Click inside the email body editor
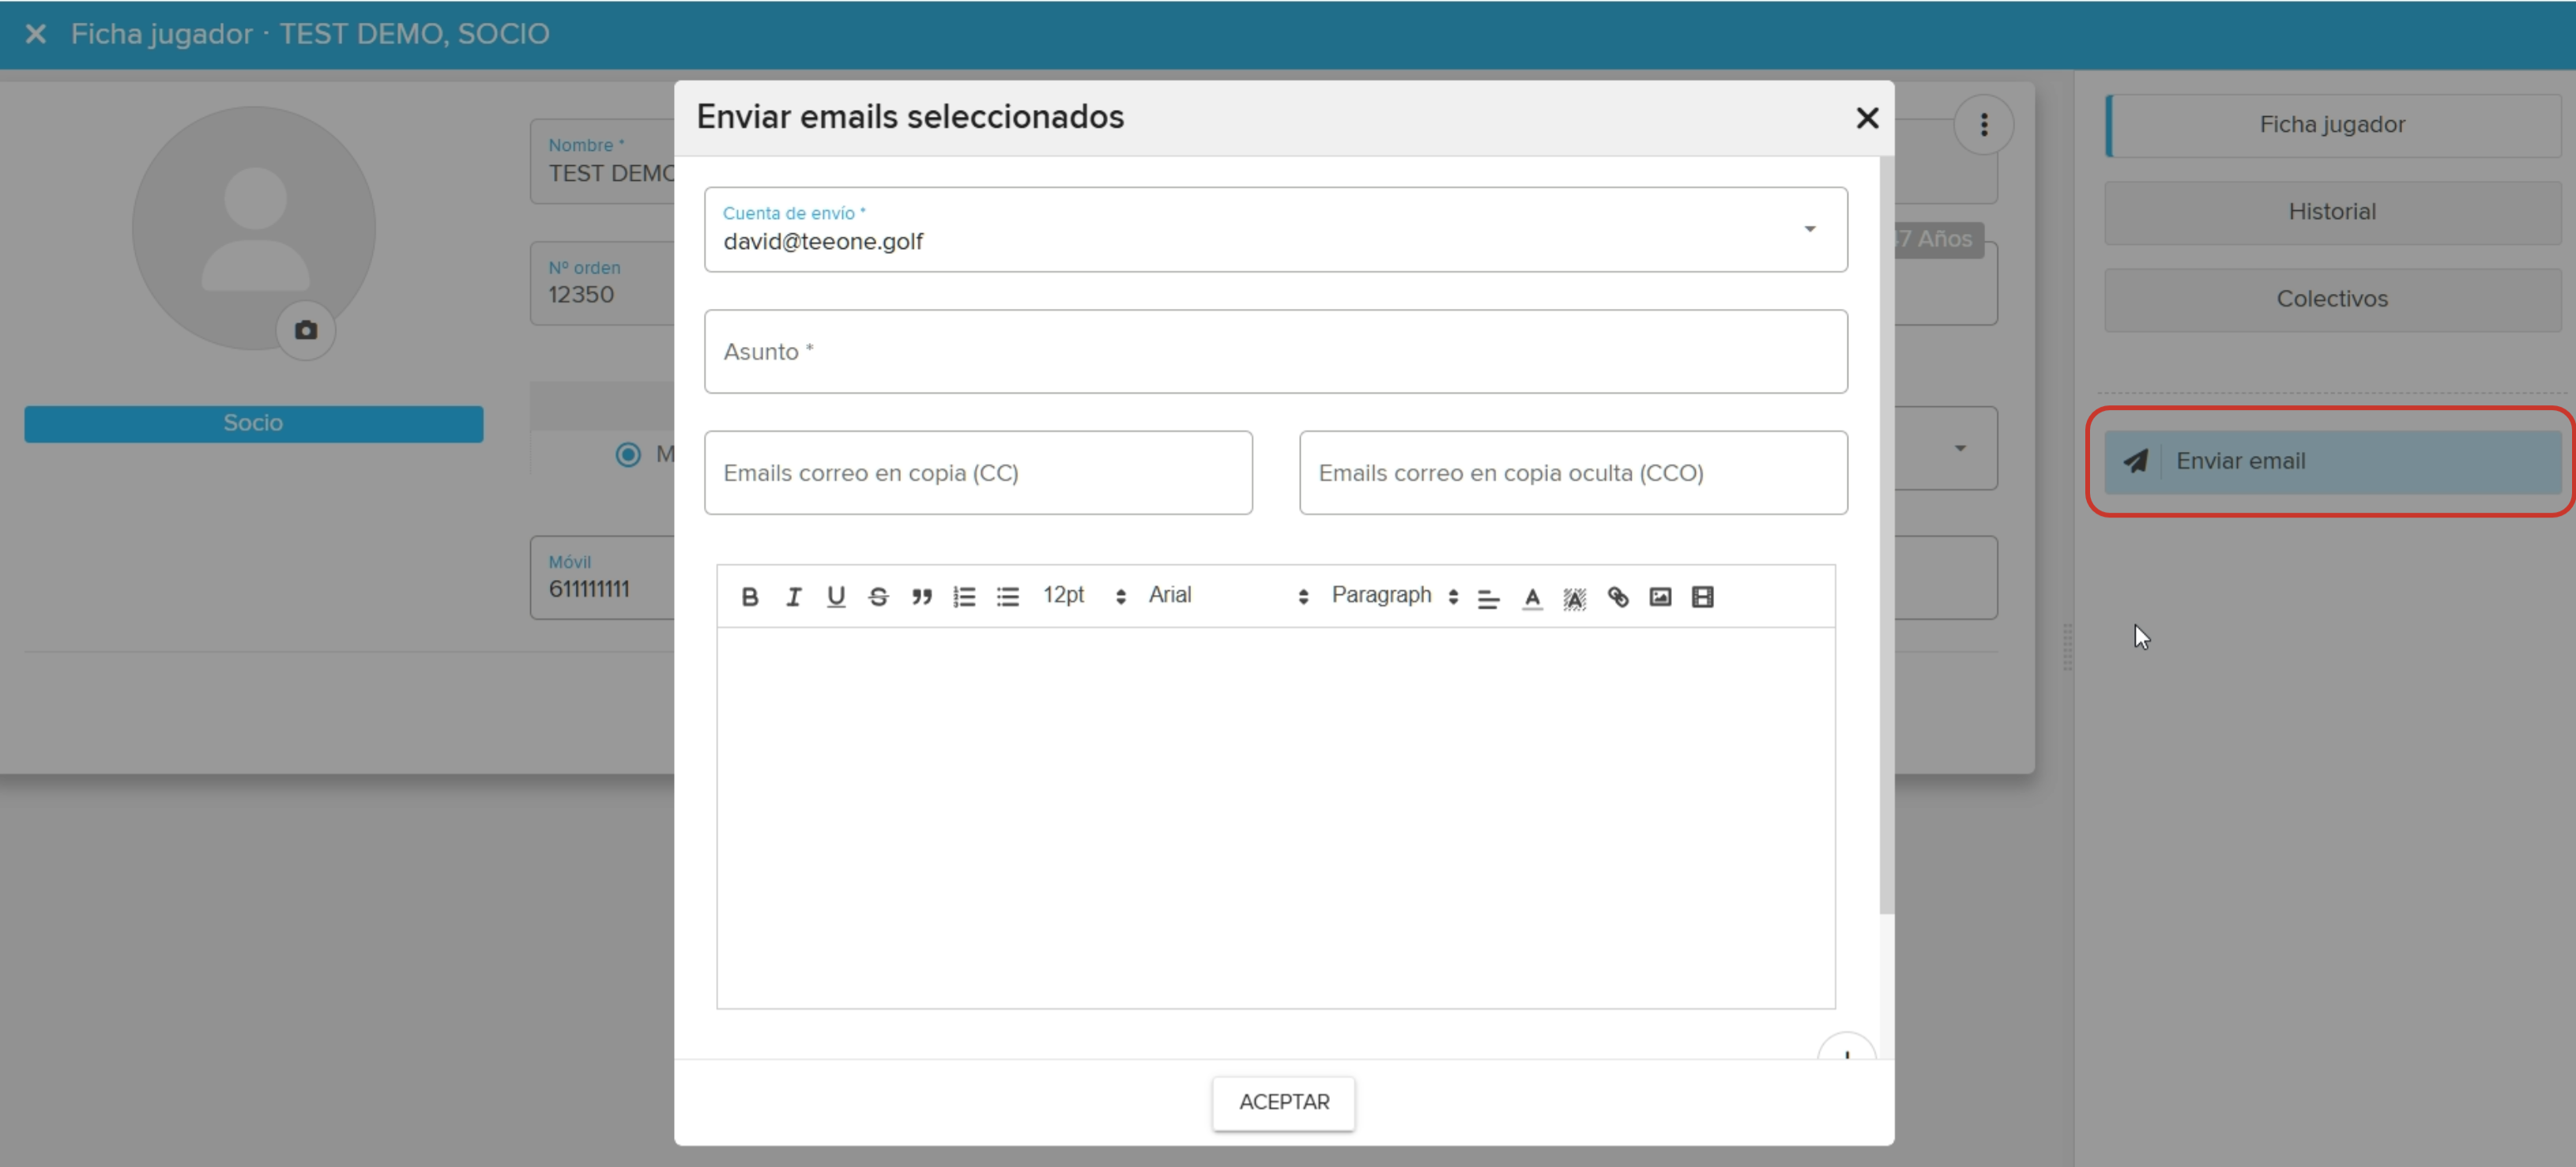Viewport: 2576px width, 1167px height. tap(1276, 818)
